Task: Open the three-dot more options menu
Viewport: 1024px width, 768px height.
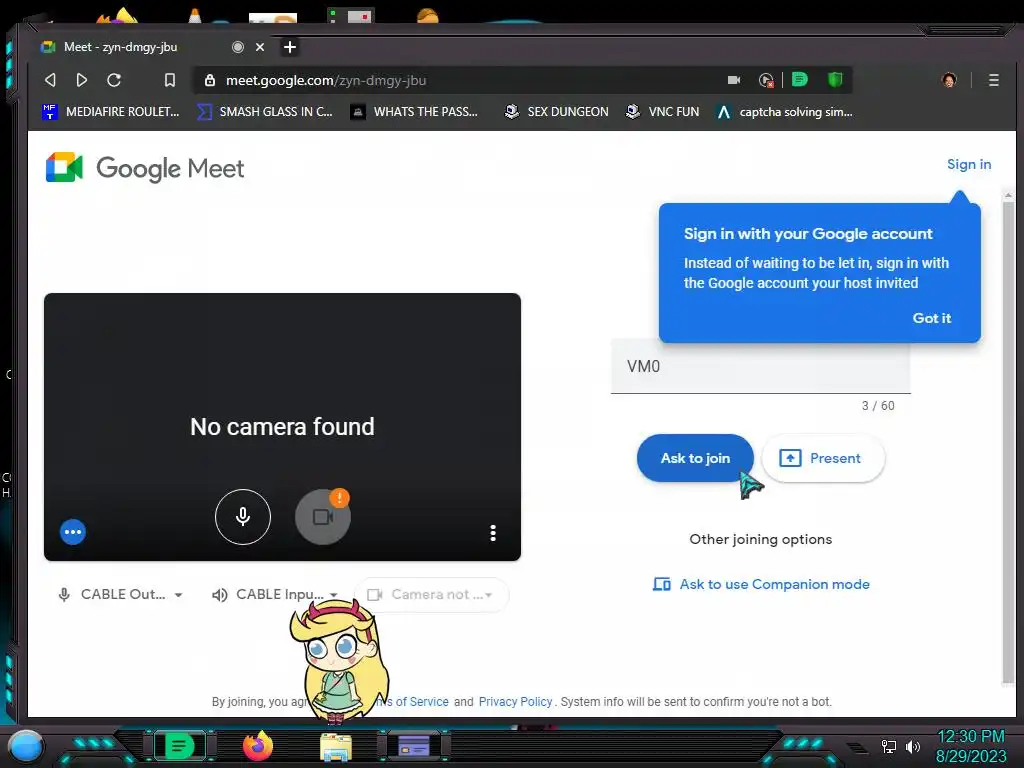Action: (493, 533)
